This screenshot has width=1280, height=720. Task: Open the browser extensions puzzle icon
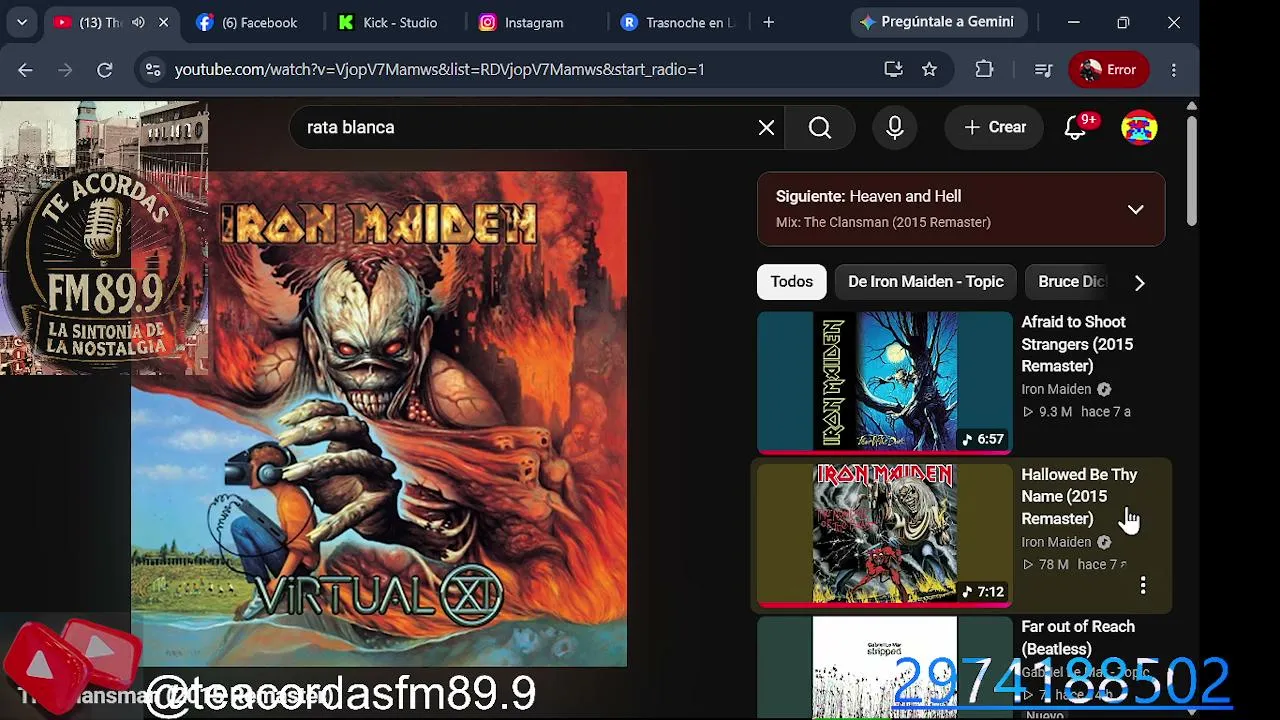[x=984, y=69]
